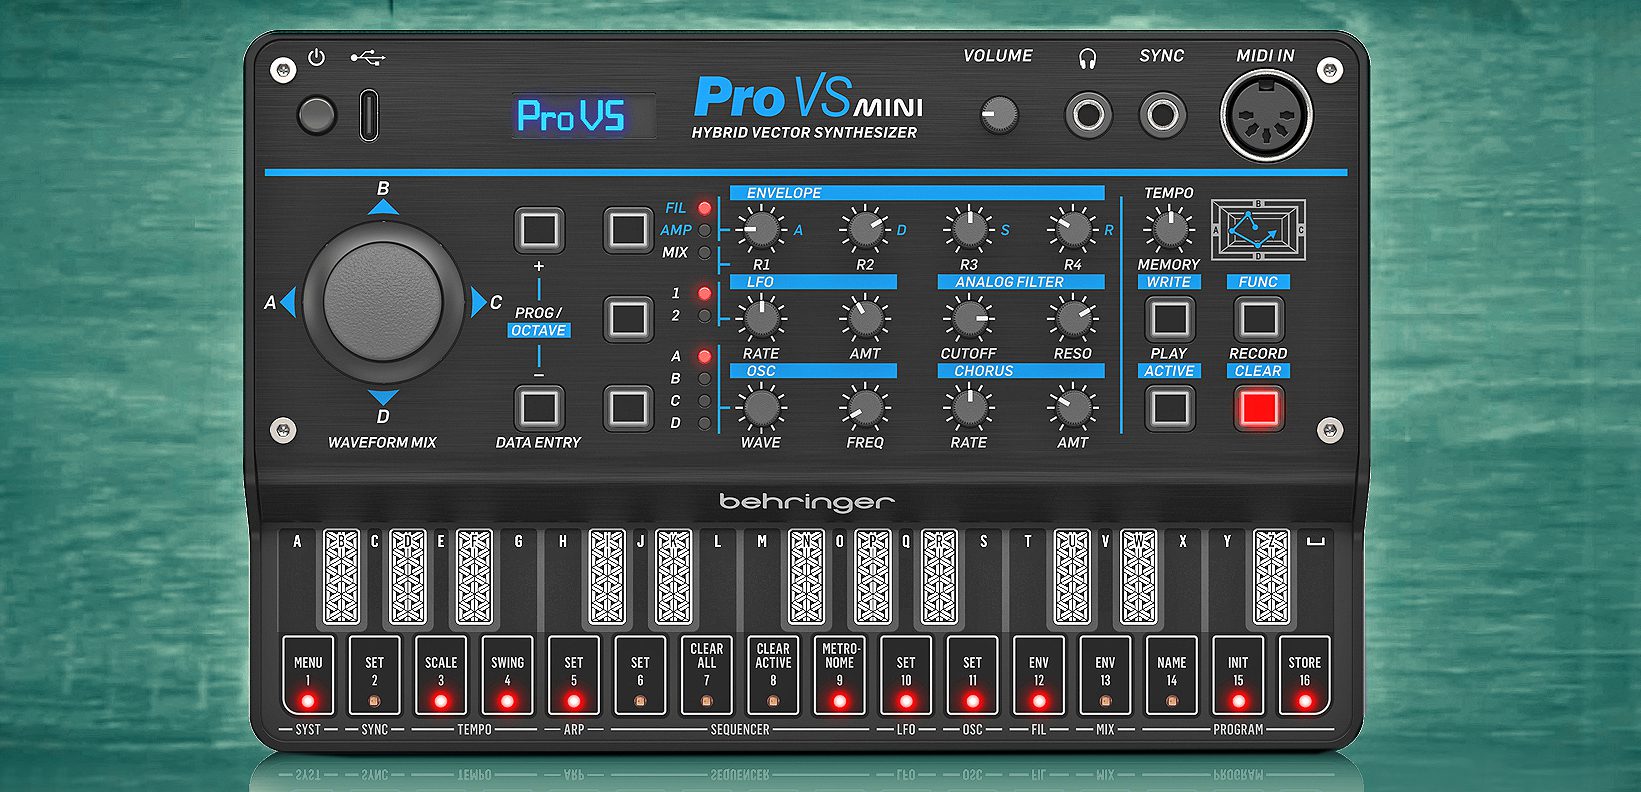Click the OSC WAVE knob
The width and height of the screenshot is (1641, 792).
pyautogui.click(x=761, y=408)
